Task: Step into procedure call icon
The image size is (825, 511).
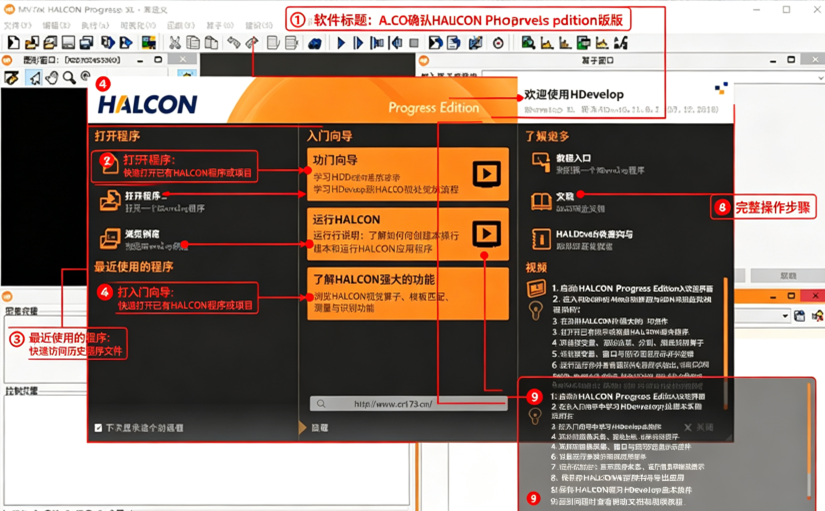Action: pyautogui.click(x=377, y=43)
